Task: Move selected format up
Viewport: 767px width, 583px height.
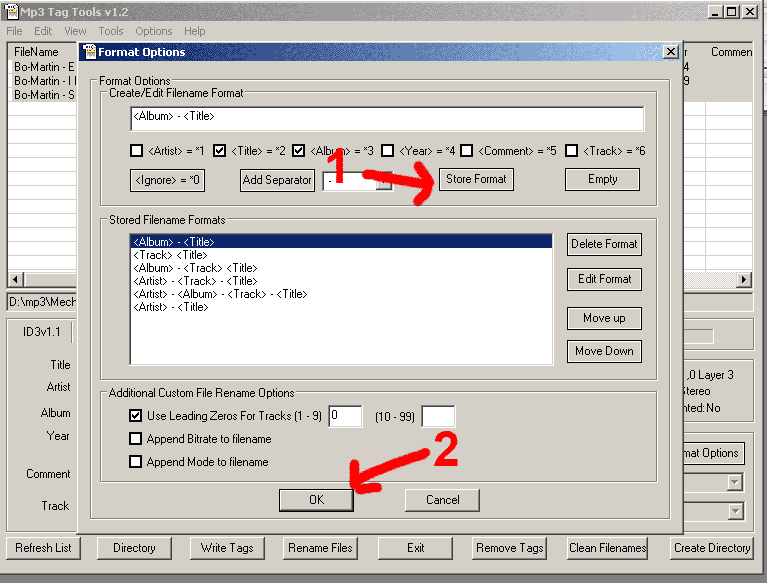Action: 604,318
